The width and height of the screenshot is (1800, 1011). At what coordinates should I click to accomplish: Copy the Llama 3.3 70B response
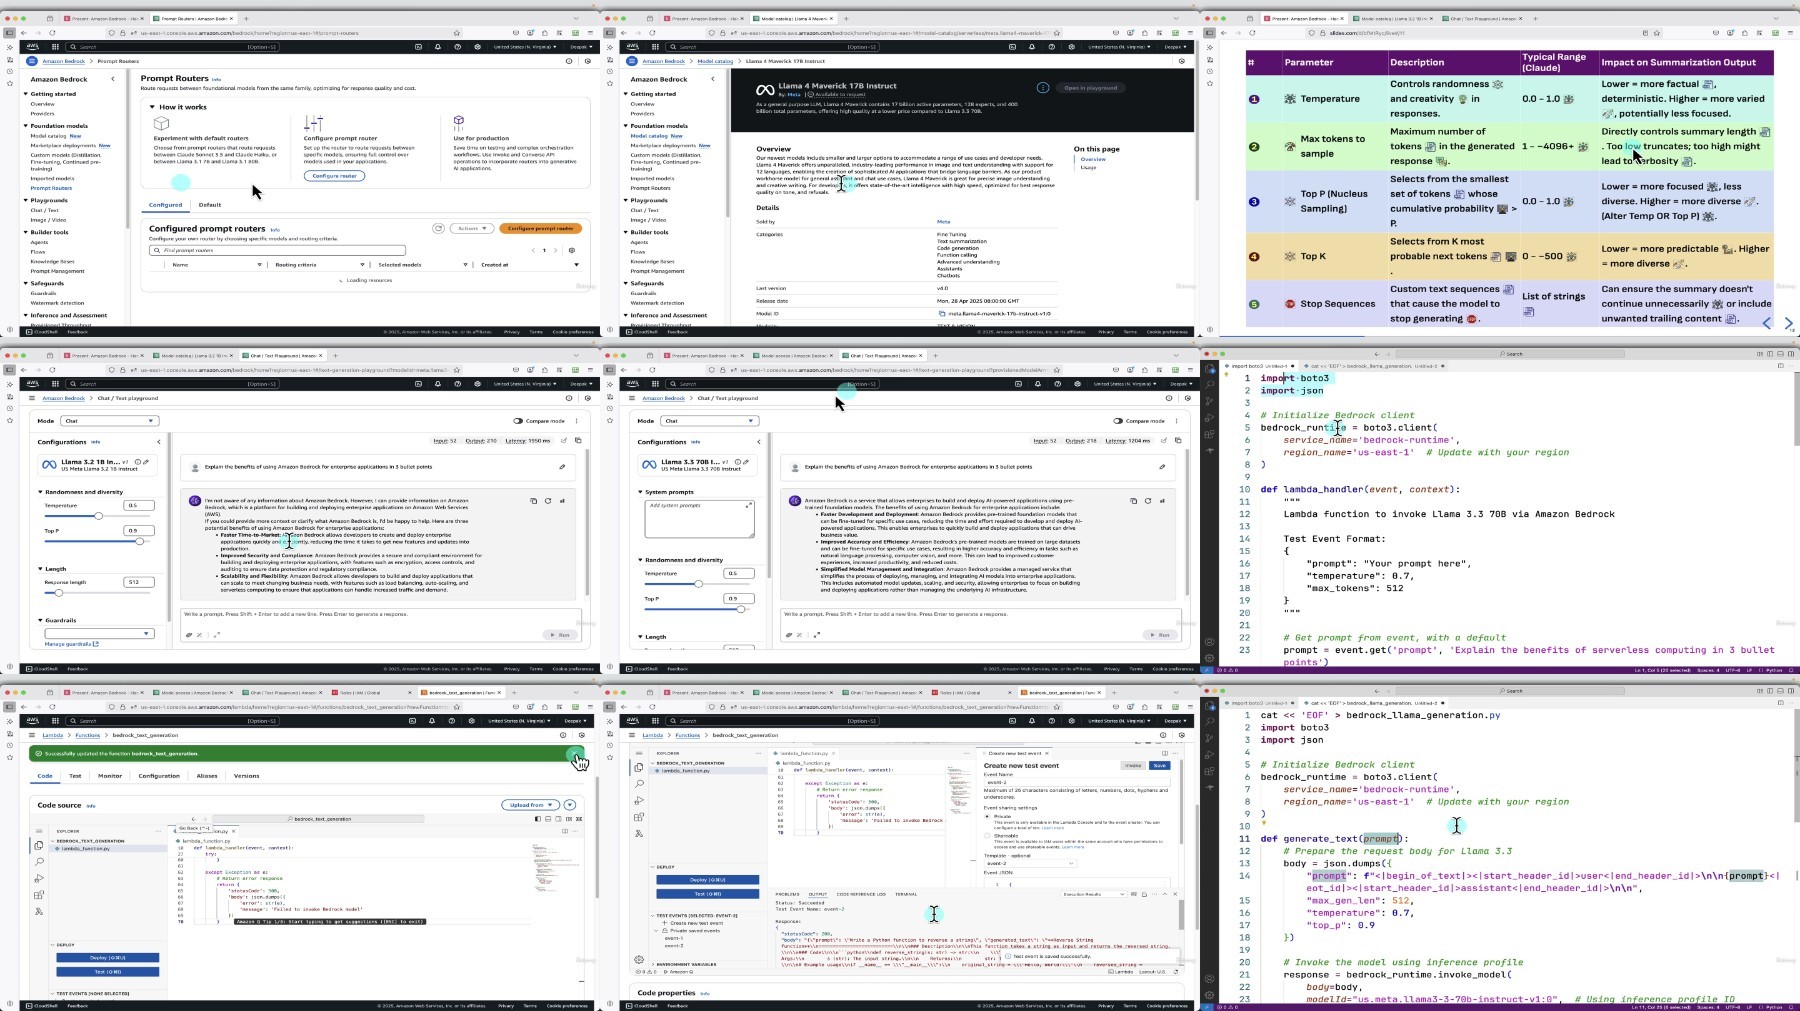pyautogui.click(x=1133, y=500)
